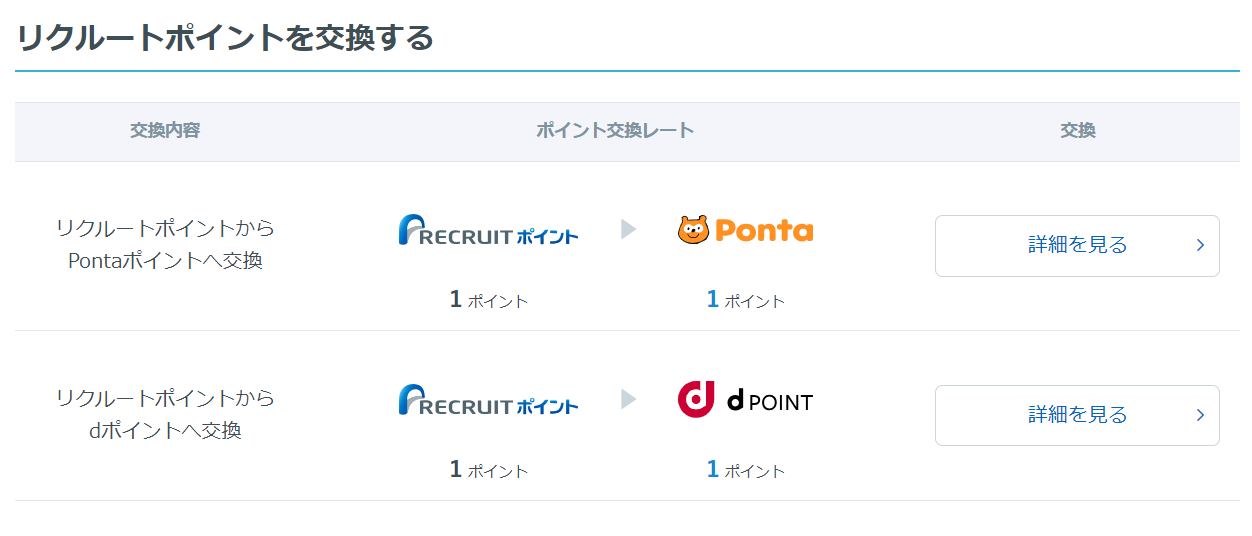The height and width of the screenshot is (536, 1252).
Task: Click the d POINT logo
Action: point(745,400)
